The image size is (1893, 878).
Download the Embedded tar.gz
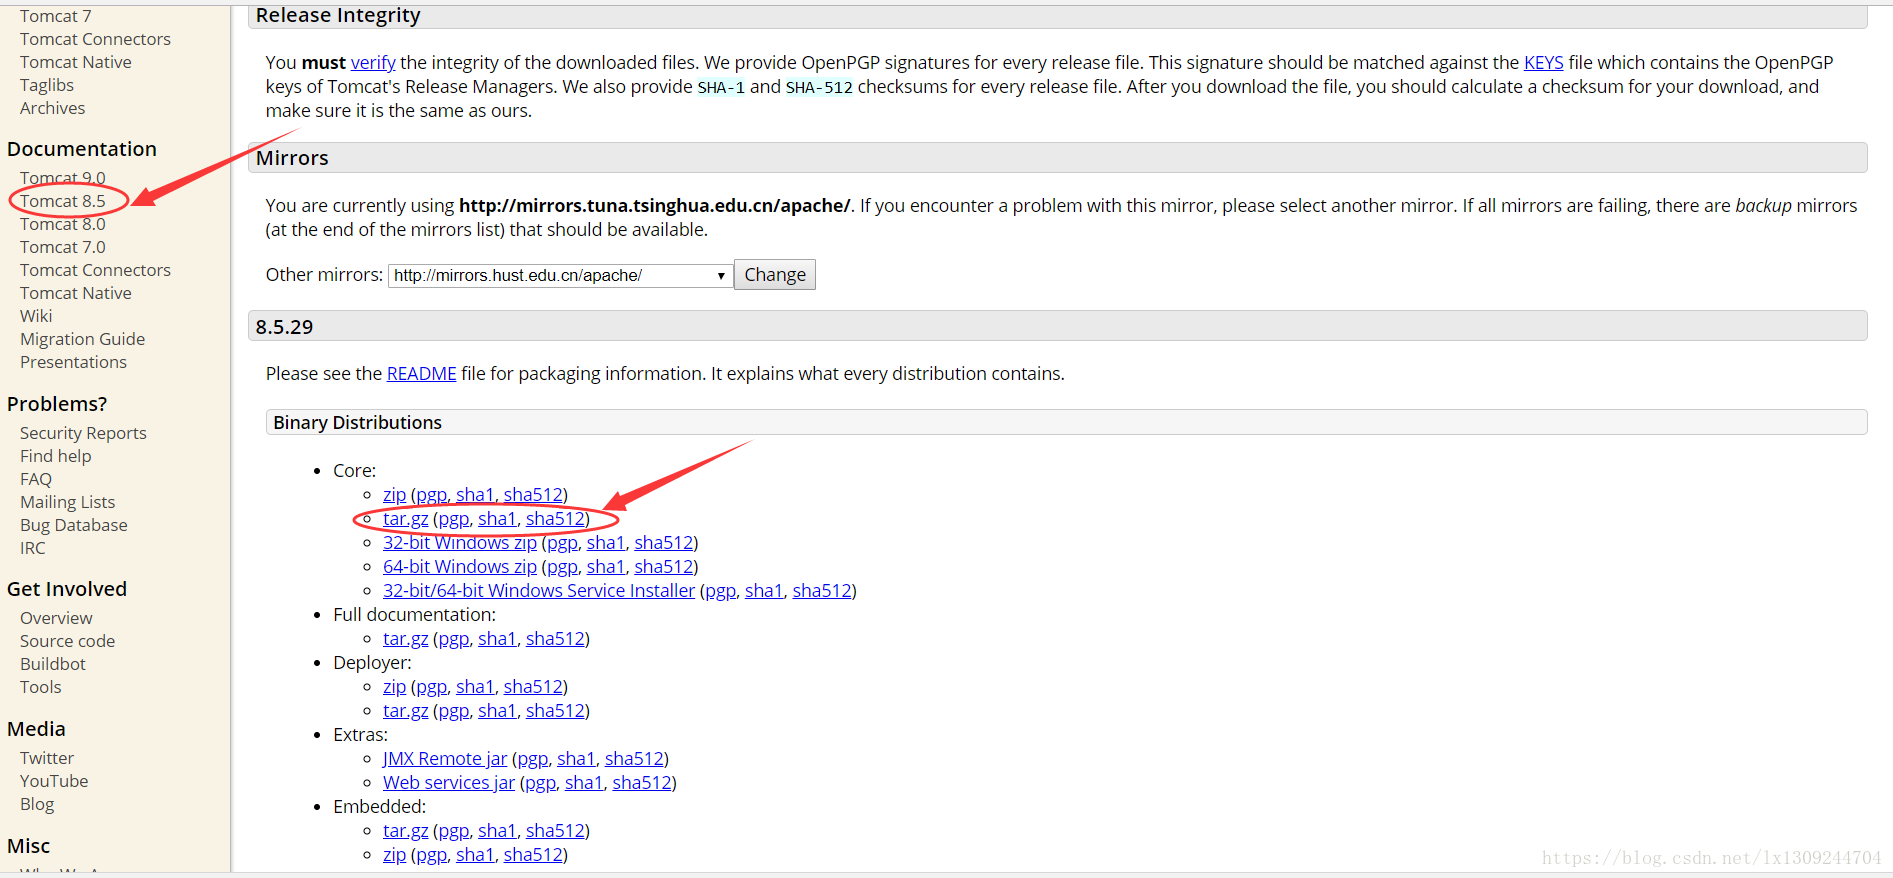click(405, 831)
